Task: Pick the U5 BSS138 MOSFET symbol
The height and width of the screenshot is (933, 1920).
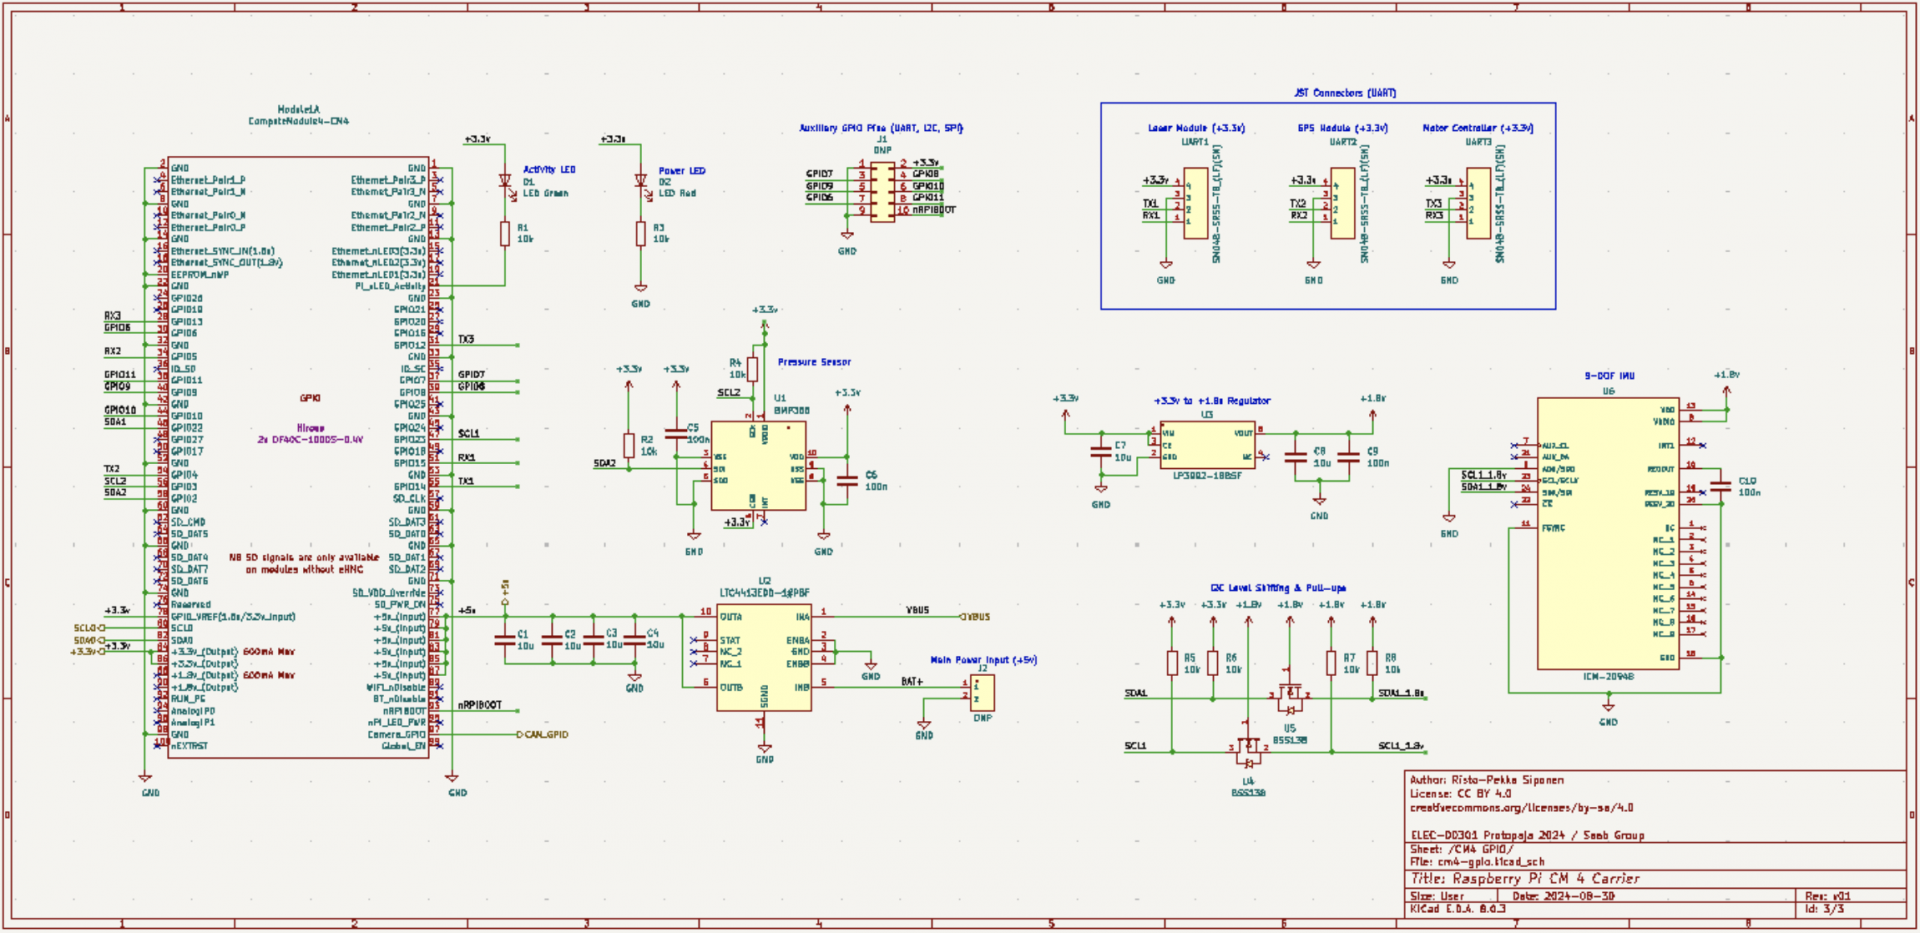Action: (1290, 692)
